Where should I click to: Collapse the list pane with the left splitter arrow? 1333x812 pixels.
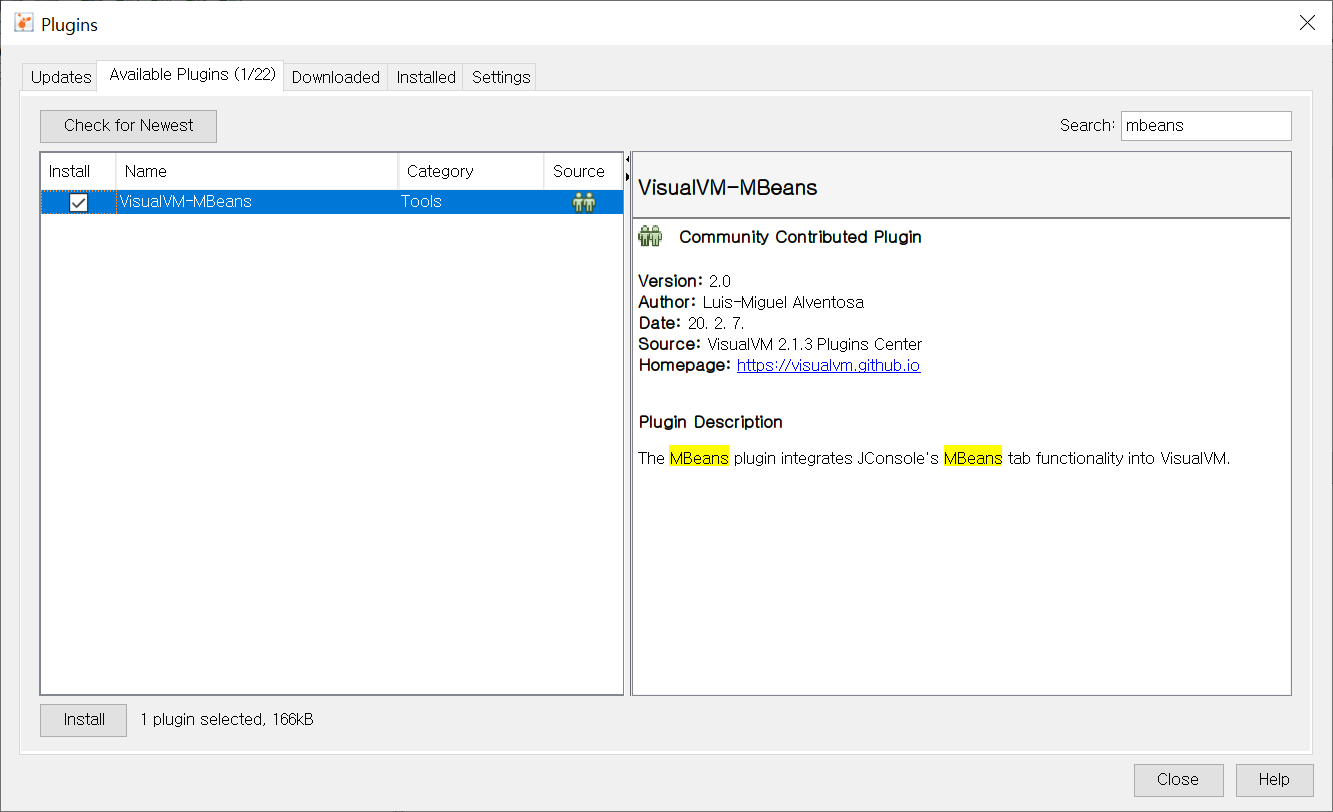627,159
